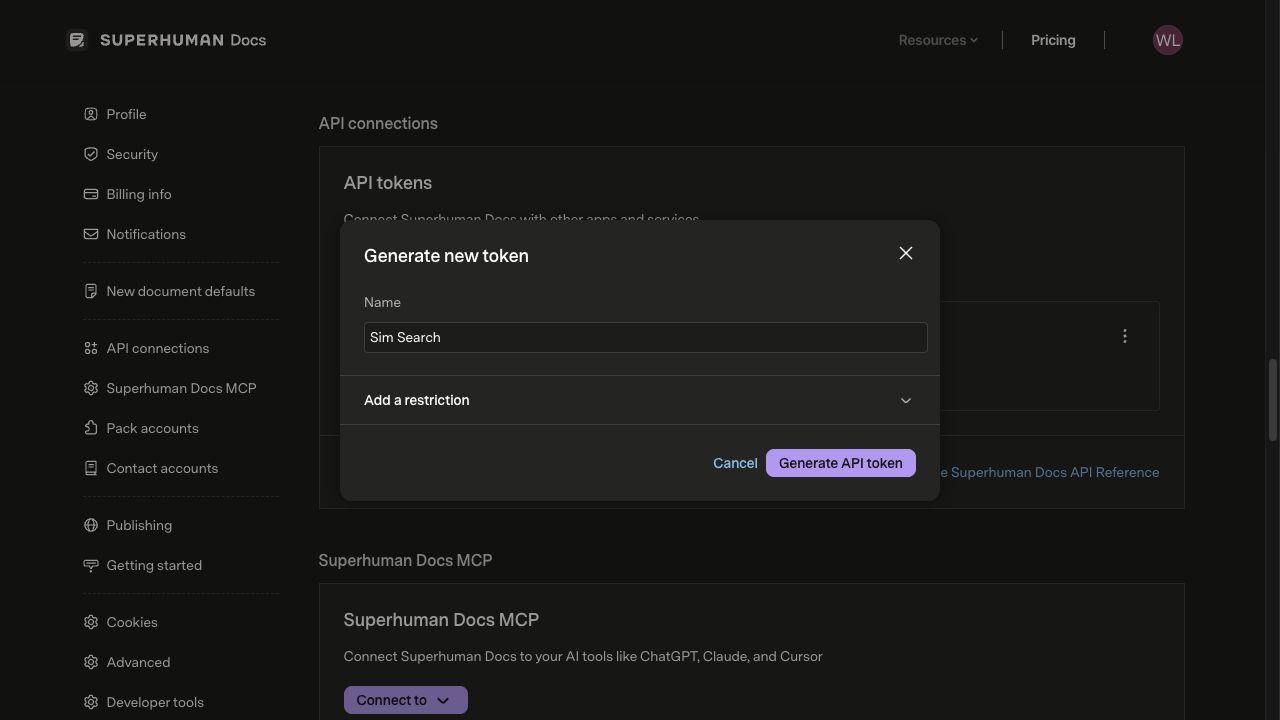Screen dimensions: 1280x720
Task: Click the Superhuman Docs MCP gear icon
Action: pos(91,388)
